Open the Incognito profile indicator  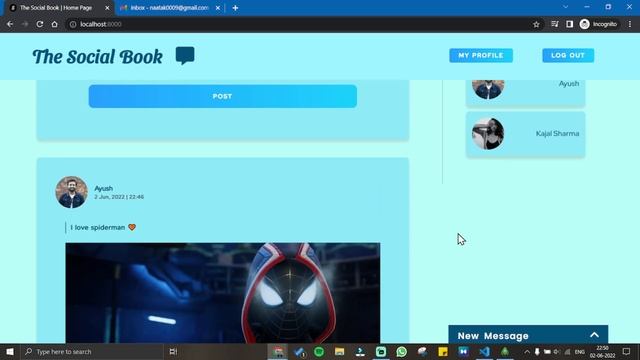tap(598, 24)
